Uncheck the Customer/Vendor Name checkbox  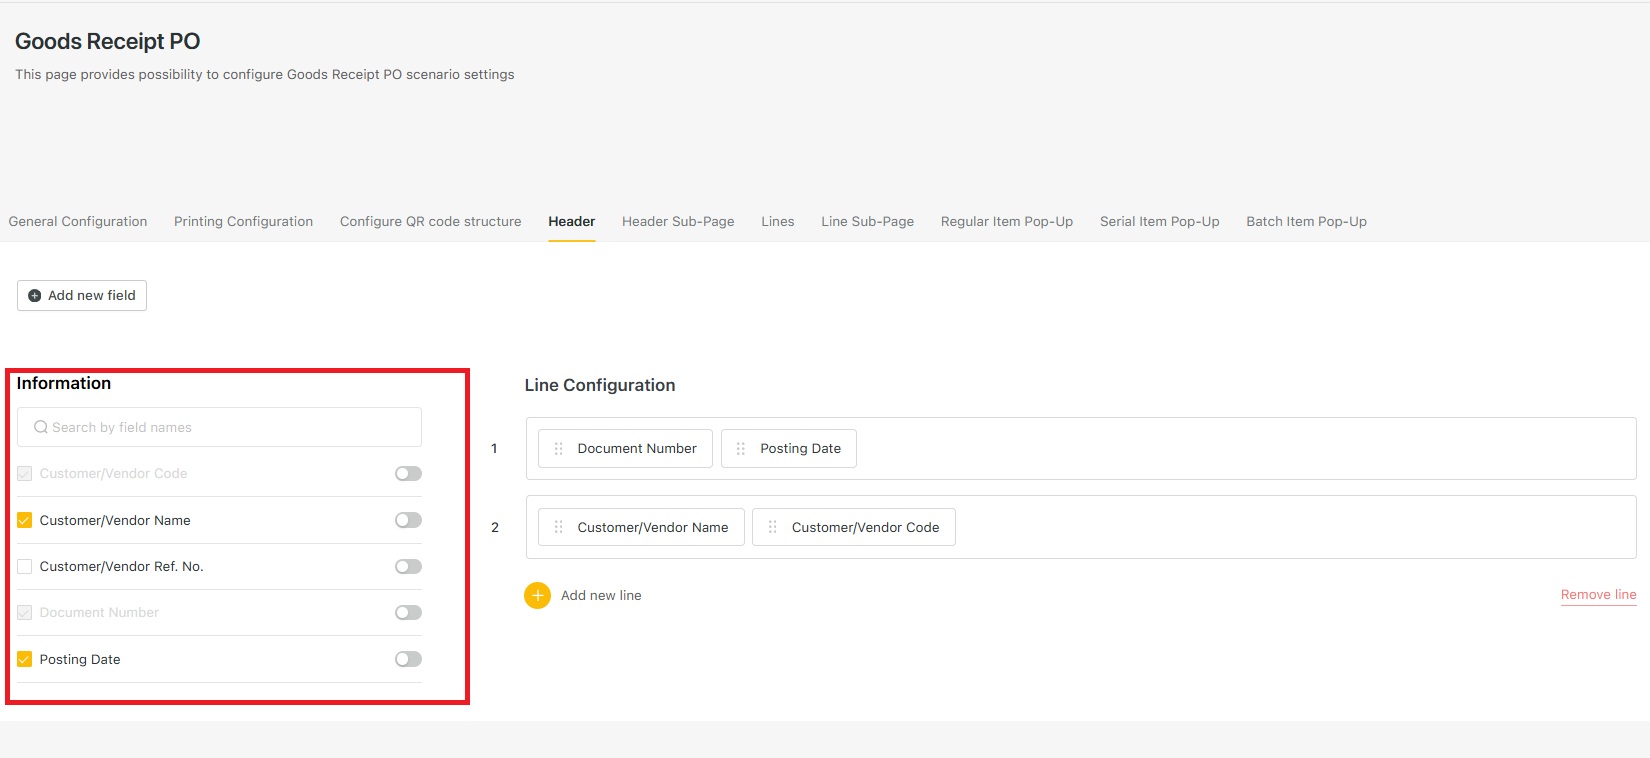(x=25, y=520)
